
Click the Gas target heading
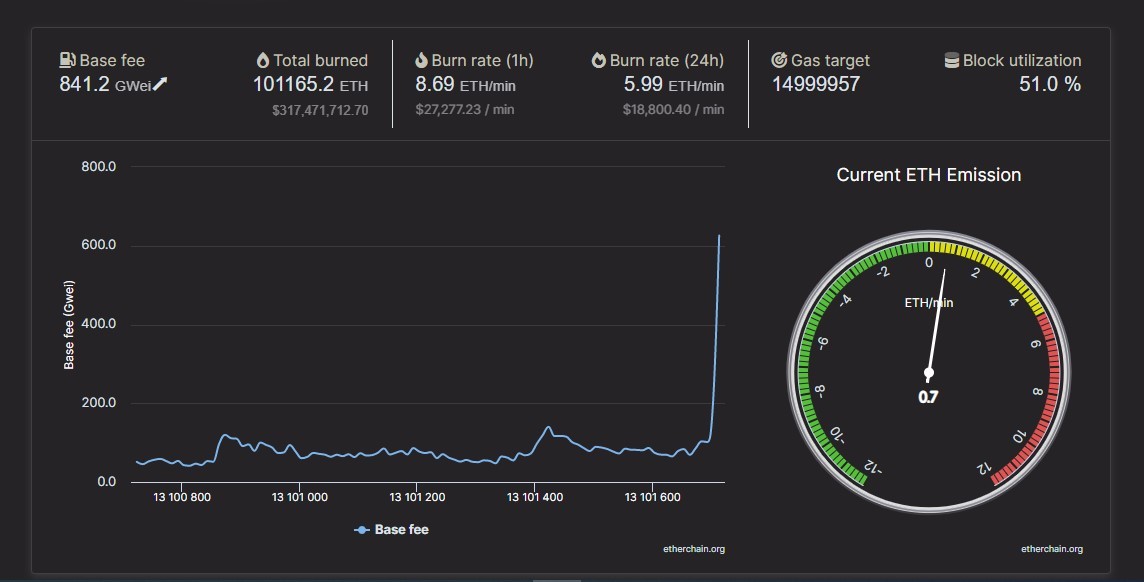pyautogui.click(x=830, y=61)
